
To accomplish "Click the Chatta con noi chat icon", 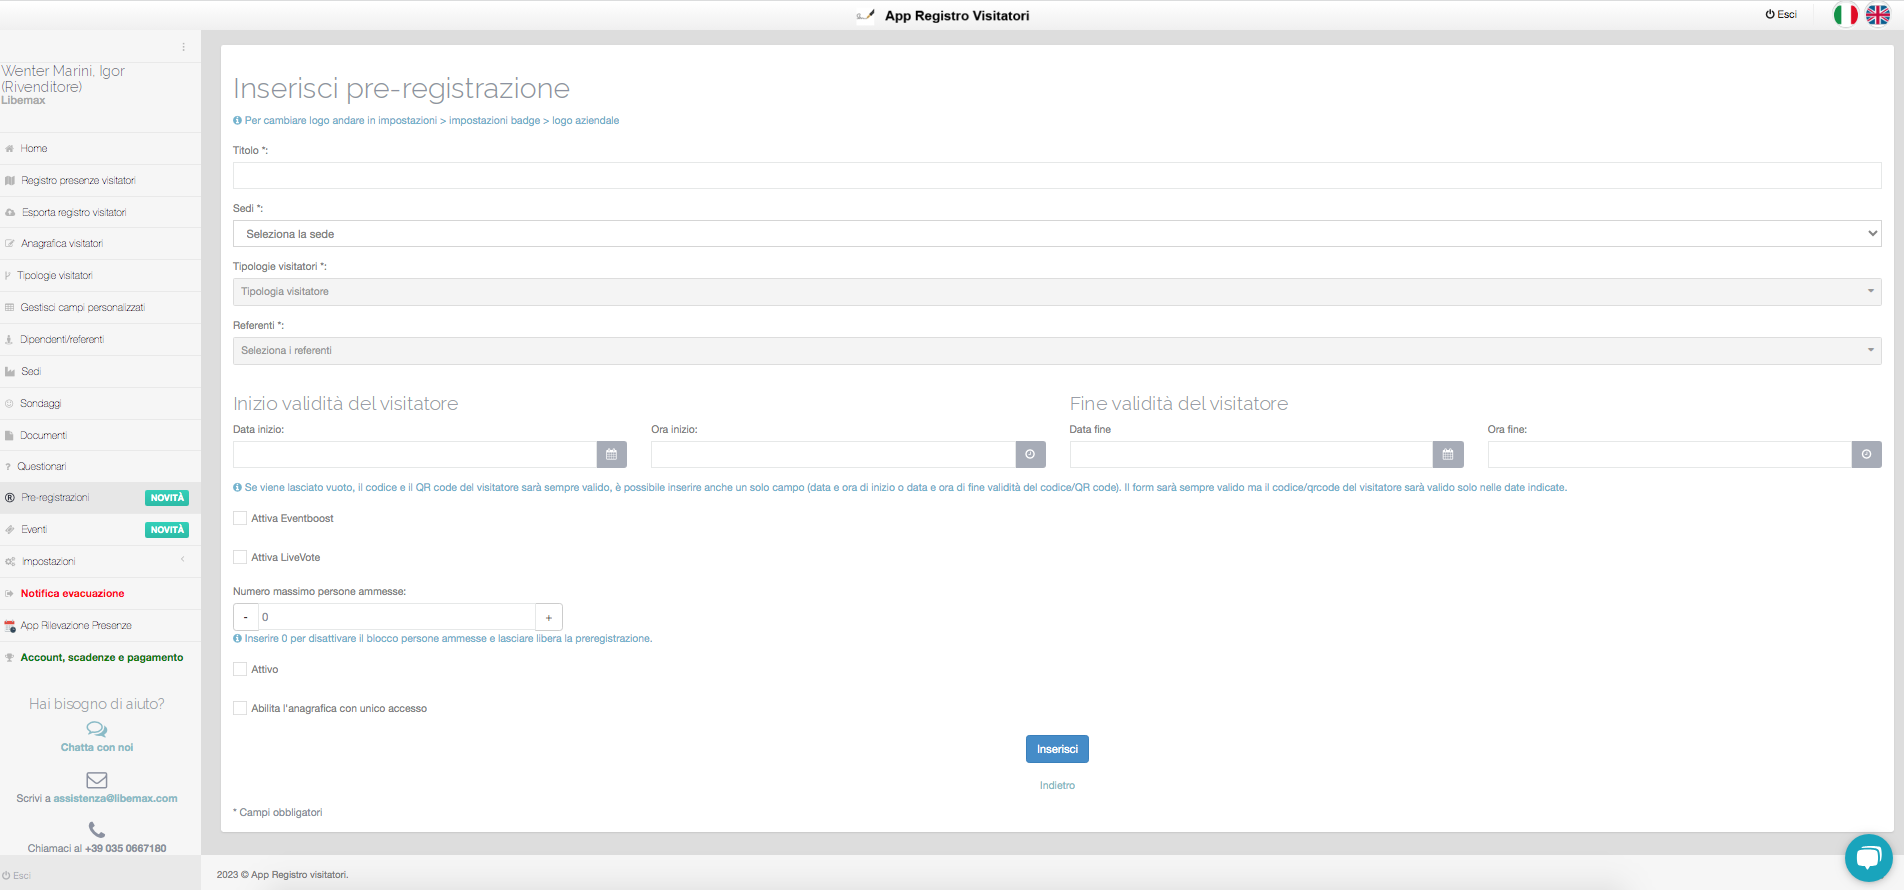I will (x=97, y=729).
